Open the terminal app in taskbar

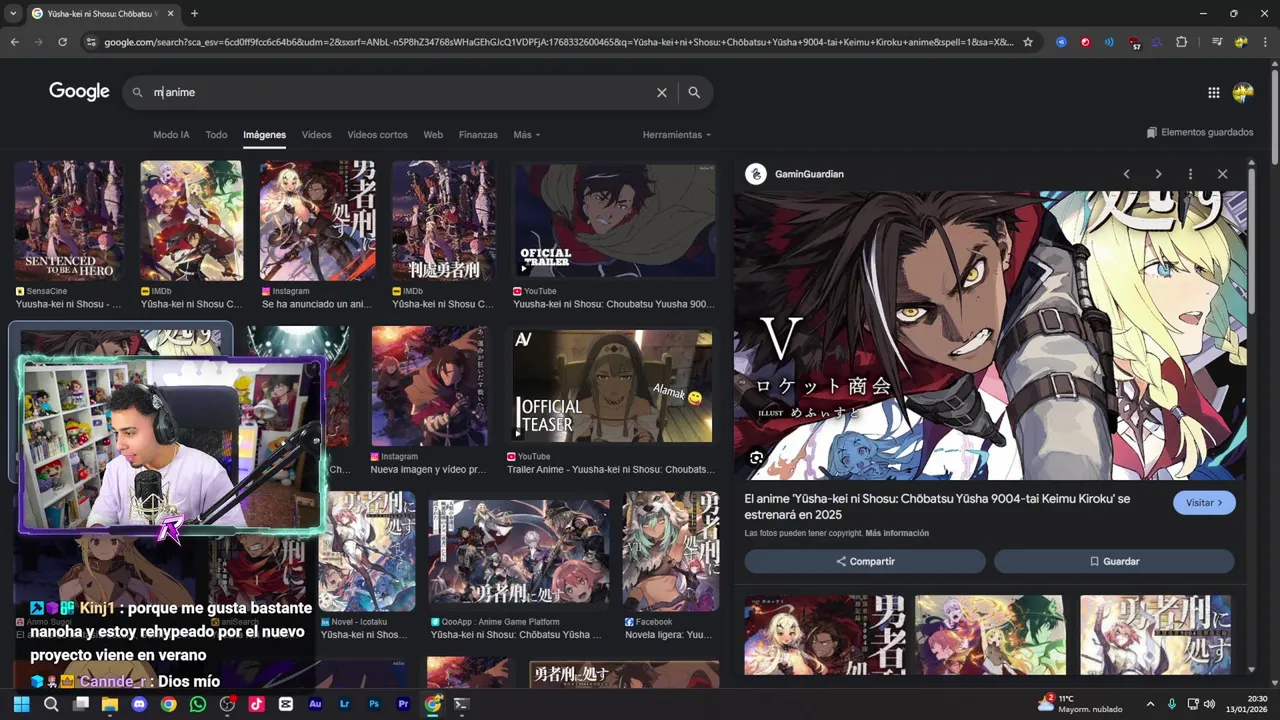(x=461, y=704)
